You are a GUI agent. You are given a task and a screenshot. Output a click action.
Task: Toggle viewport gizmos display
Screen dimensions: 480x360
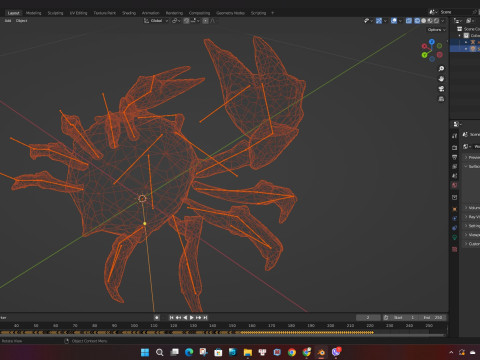379,21
